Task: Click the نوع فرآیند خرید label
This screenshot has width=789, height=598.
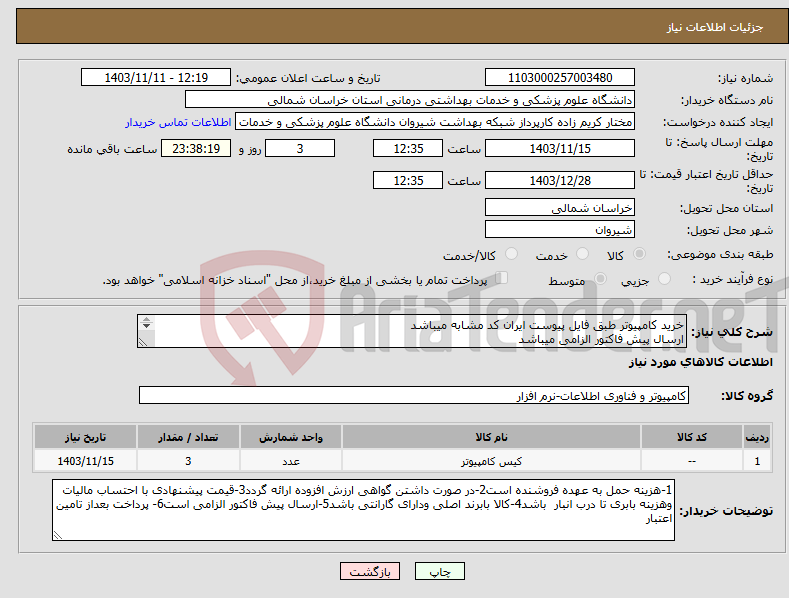Action: [733, 279]
